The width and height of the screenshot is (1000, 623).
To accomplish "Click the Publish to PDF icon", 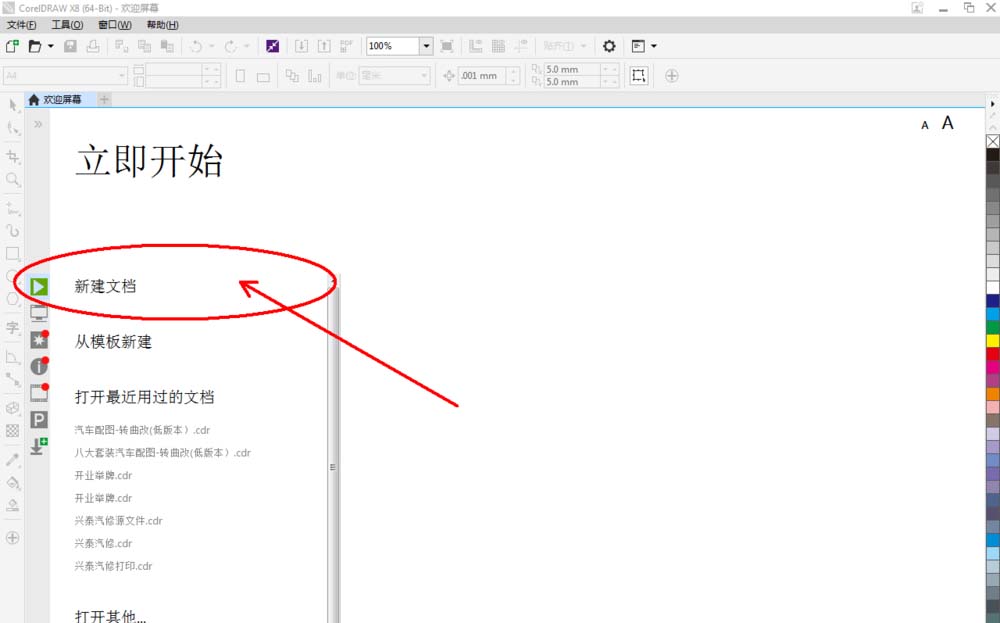I will coord(346,46).
